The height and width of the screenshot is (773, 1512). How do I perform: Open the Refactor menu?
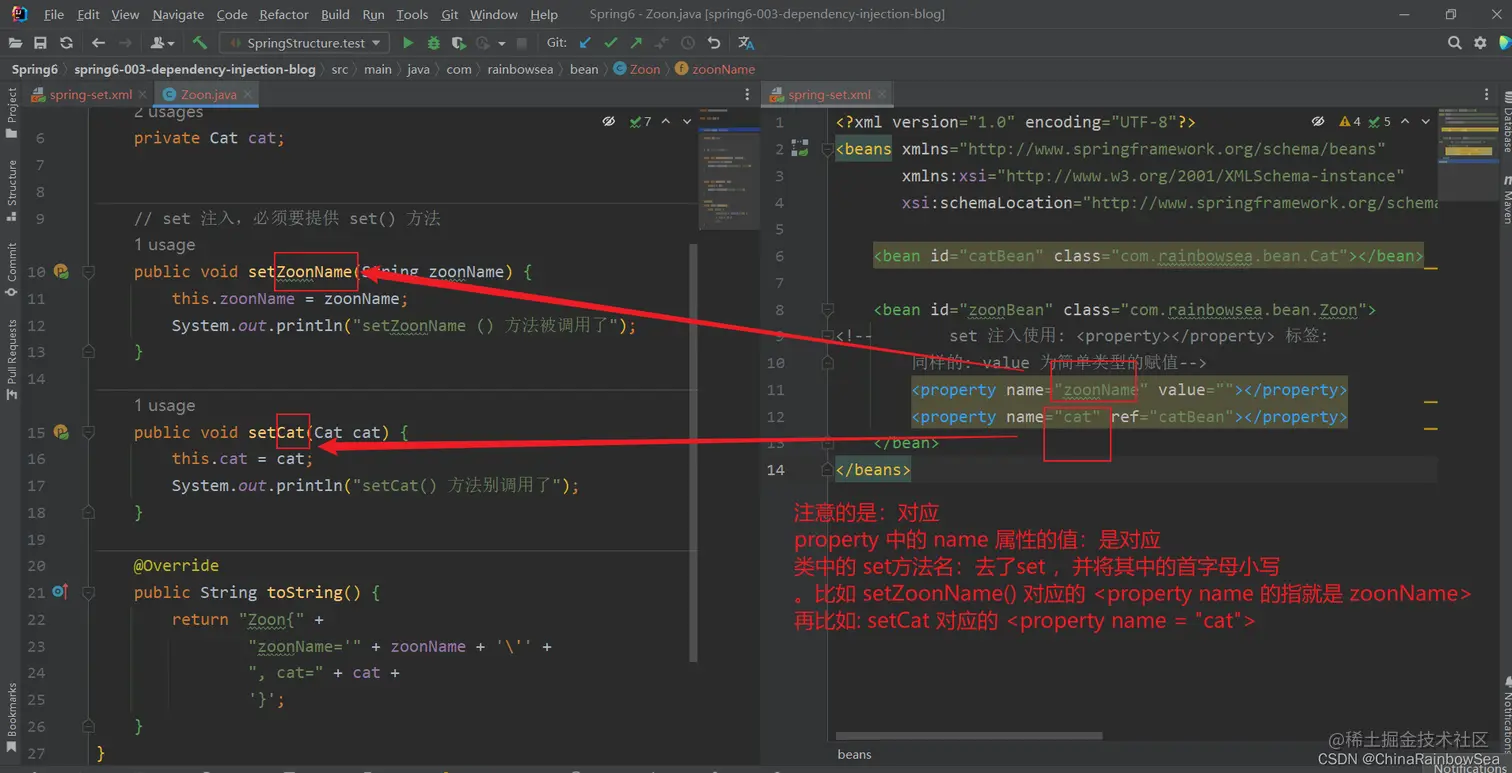(284, 14)
